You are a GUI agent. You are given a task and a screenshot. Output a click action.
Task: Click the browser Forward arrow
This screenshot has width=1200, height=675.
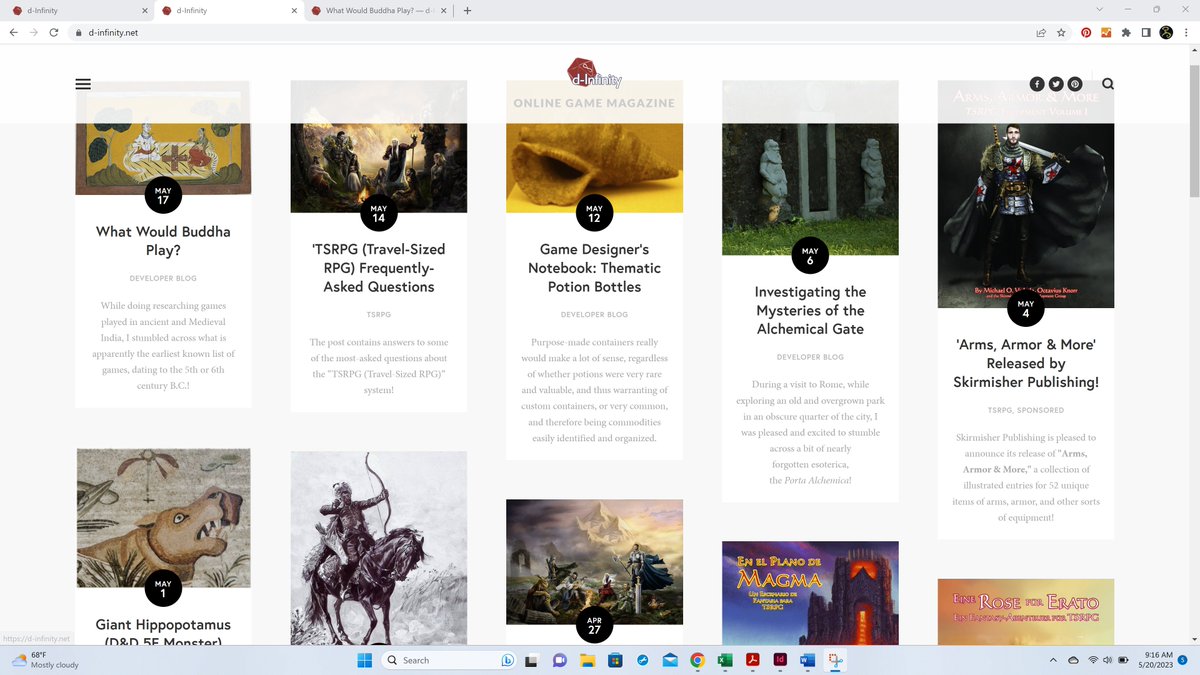pos(35,32)
